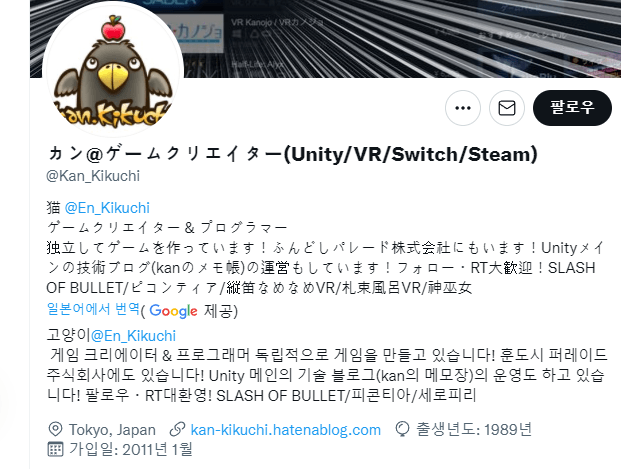Select the Tokyo, Japan location text
621x469 pixels.
click(x=112, y=430)
